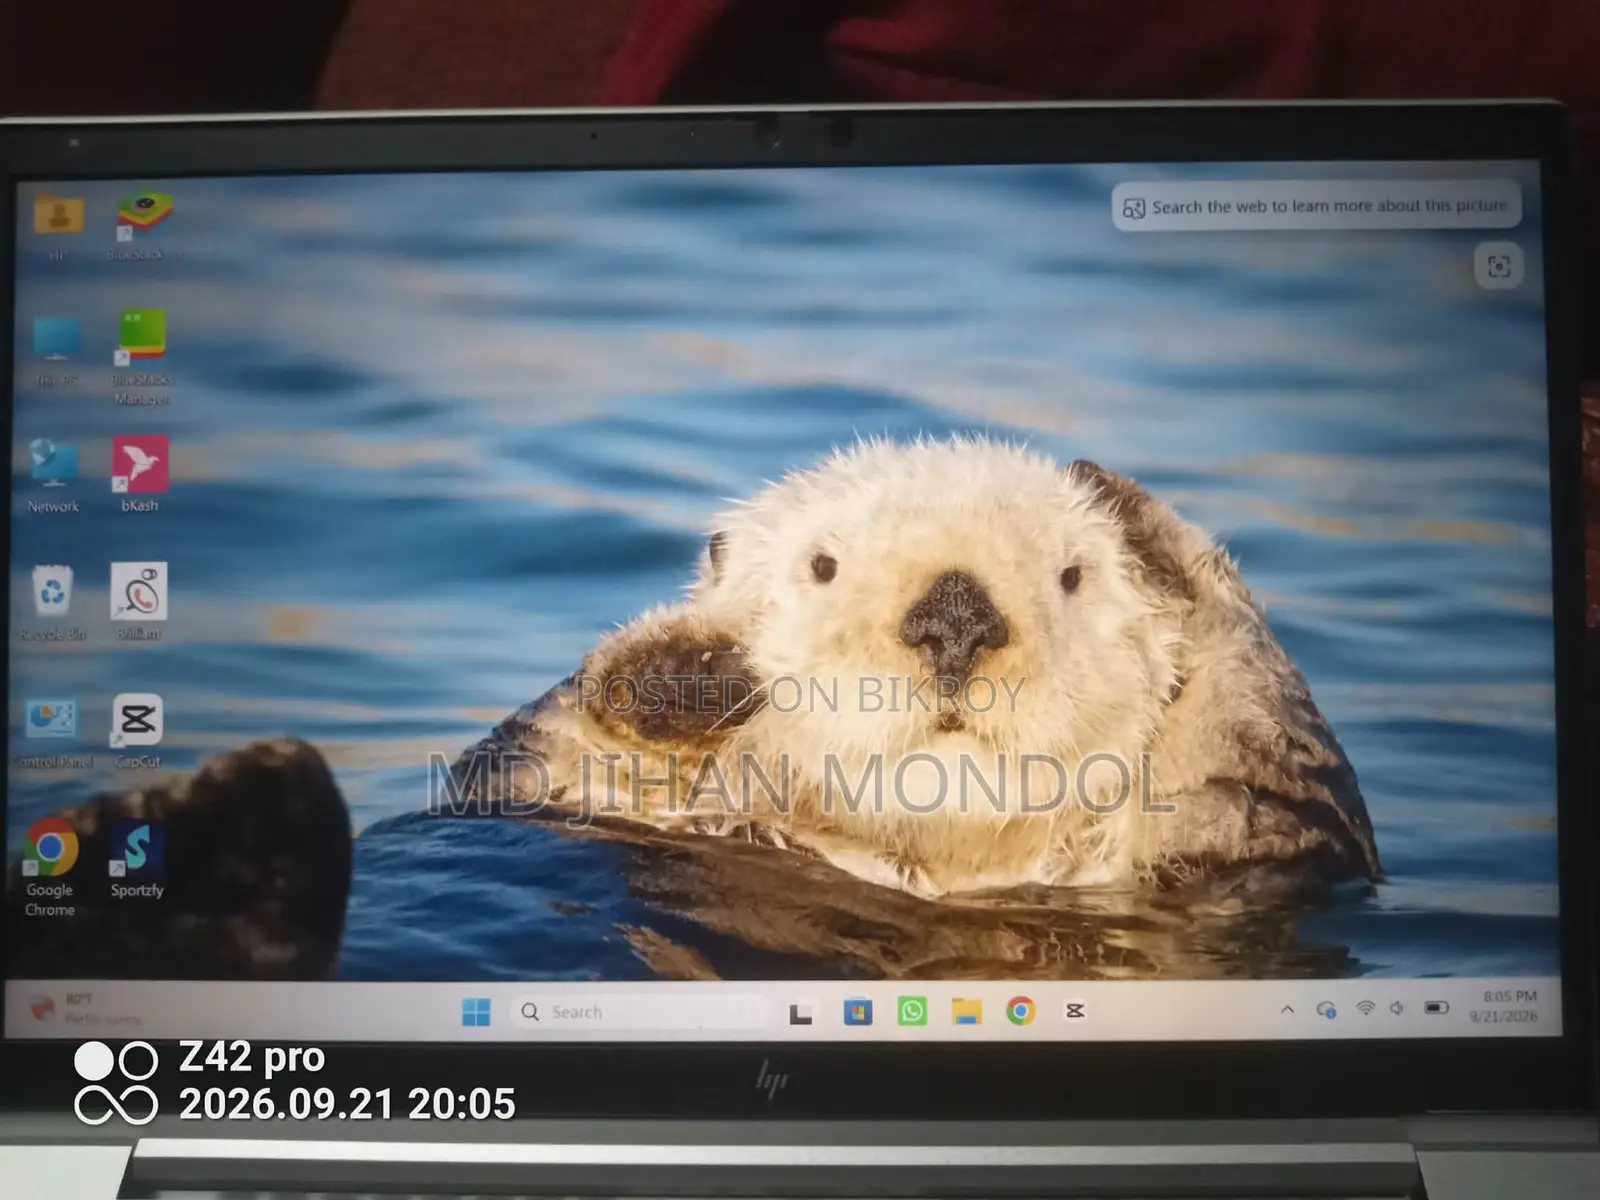
Task: Open WhatsApp from the taskbar
Action: coord(912,1011)
